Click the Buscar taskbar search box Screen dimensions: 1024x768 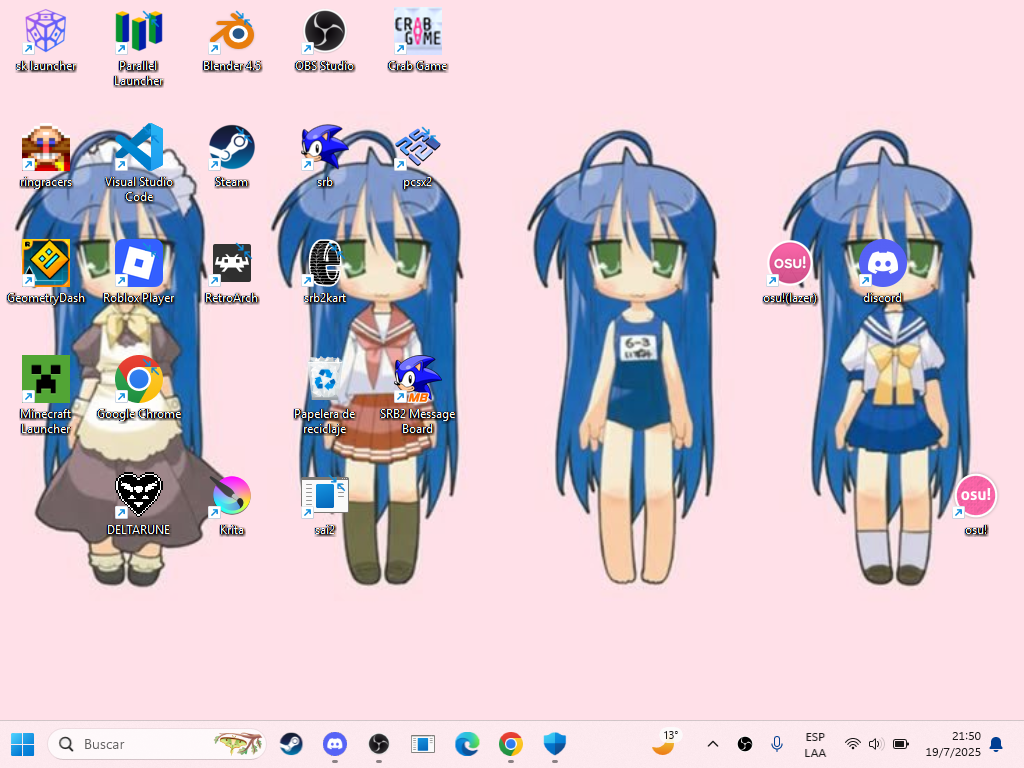click(157, 744)
